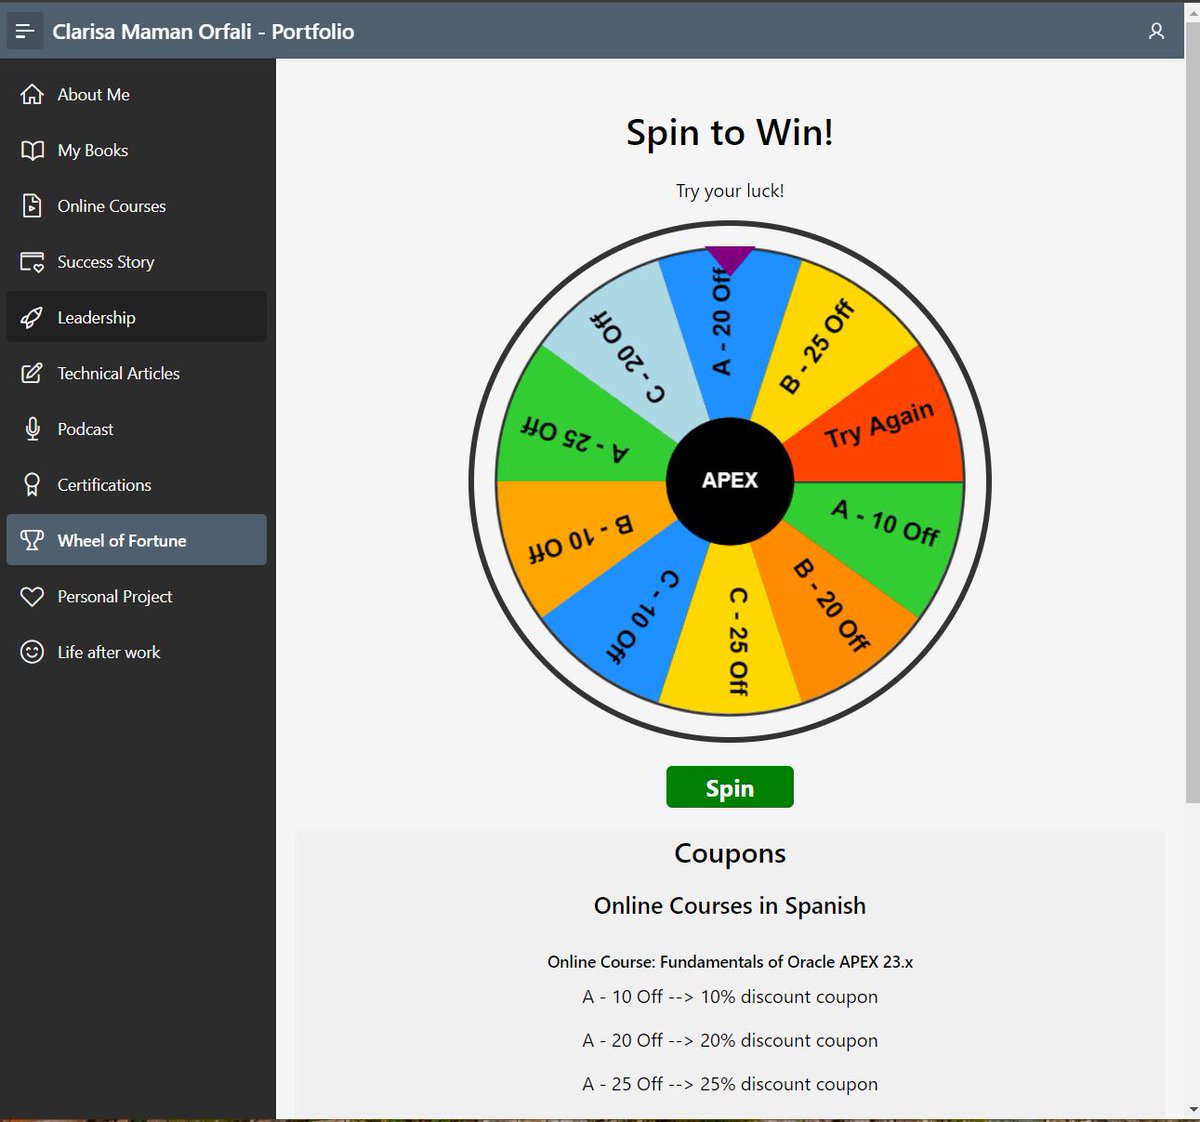
Task: Click the home icon beside About Me
Action: [x=32, y=94]
